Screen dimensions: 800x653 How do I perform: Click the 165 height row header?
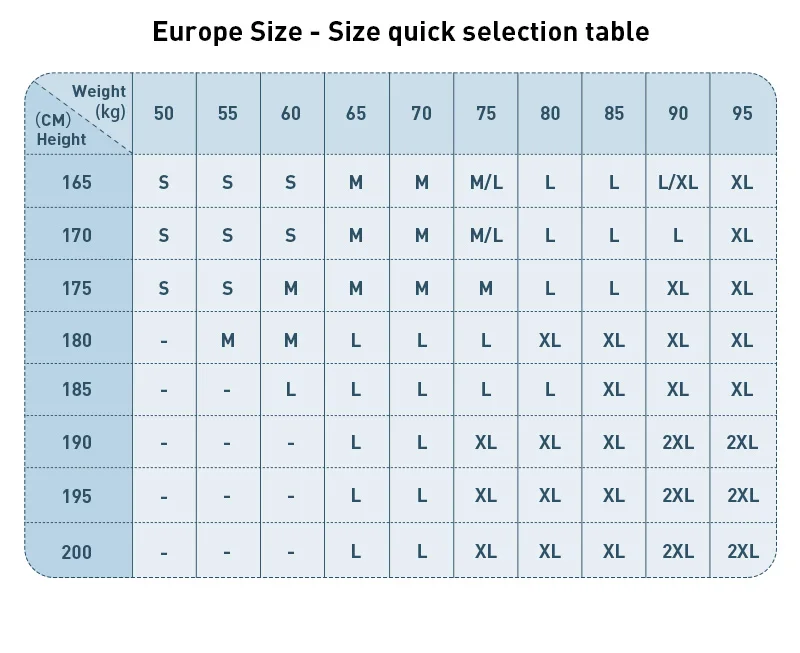tap(76, 182)
